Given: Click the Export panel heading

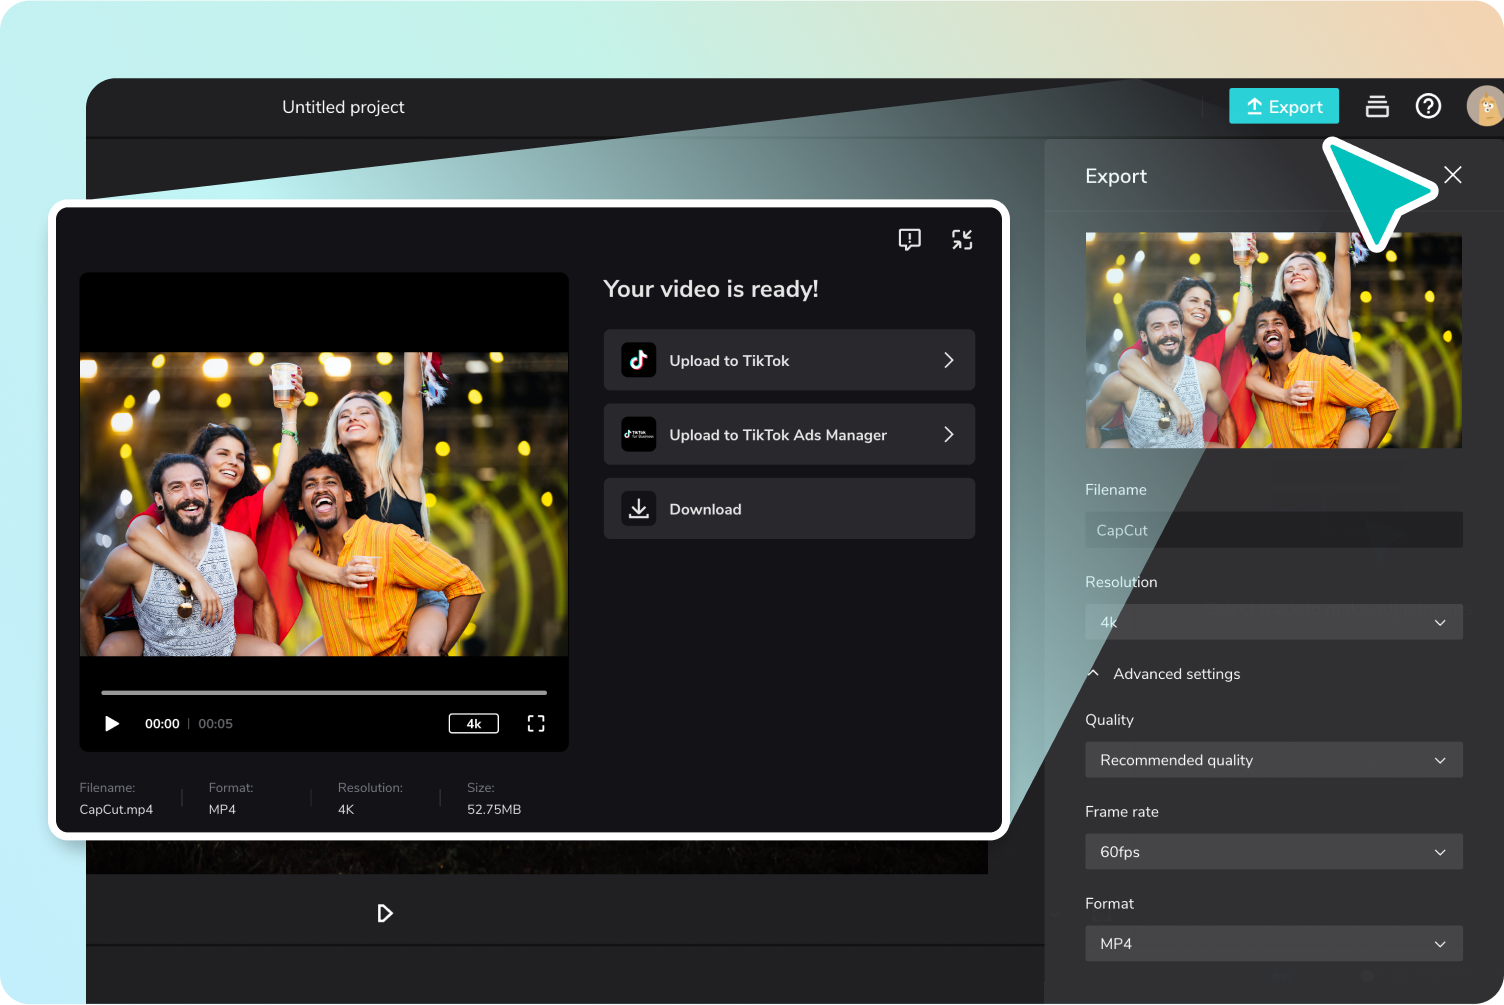Looking at the screenshot, I should pyautogui.click(x=1116, y=176).
